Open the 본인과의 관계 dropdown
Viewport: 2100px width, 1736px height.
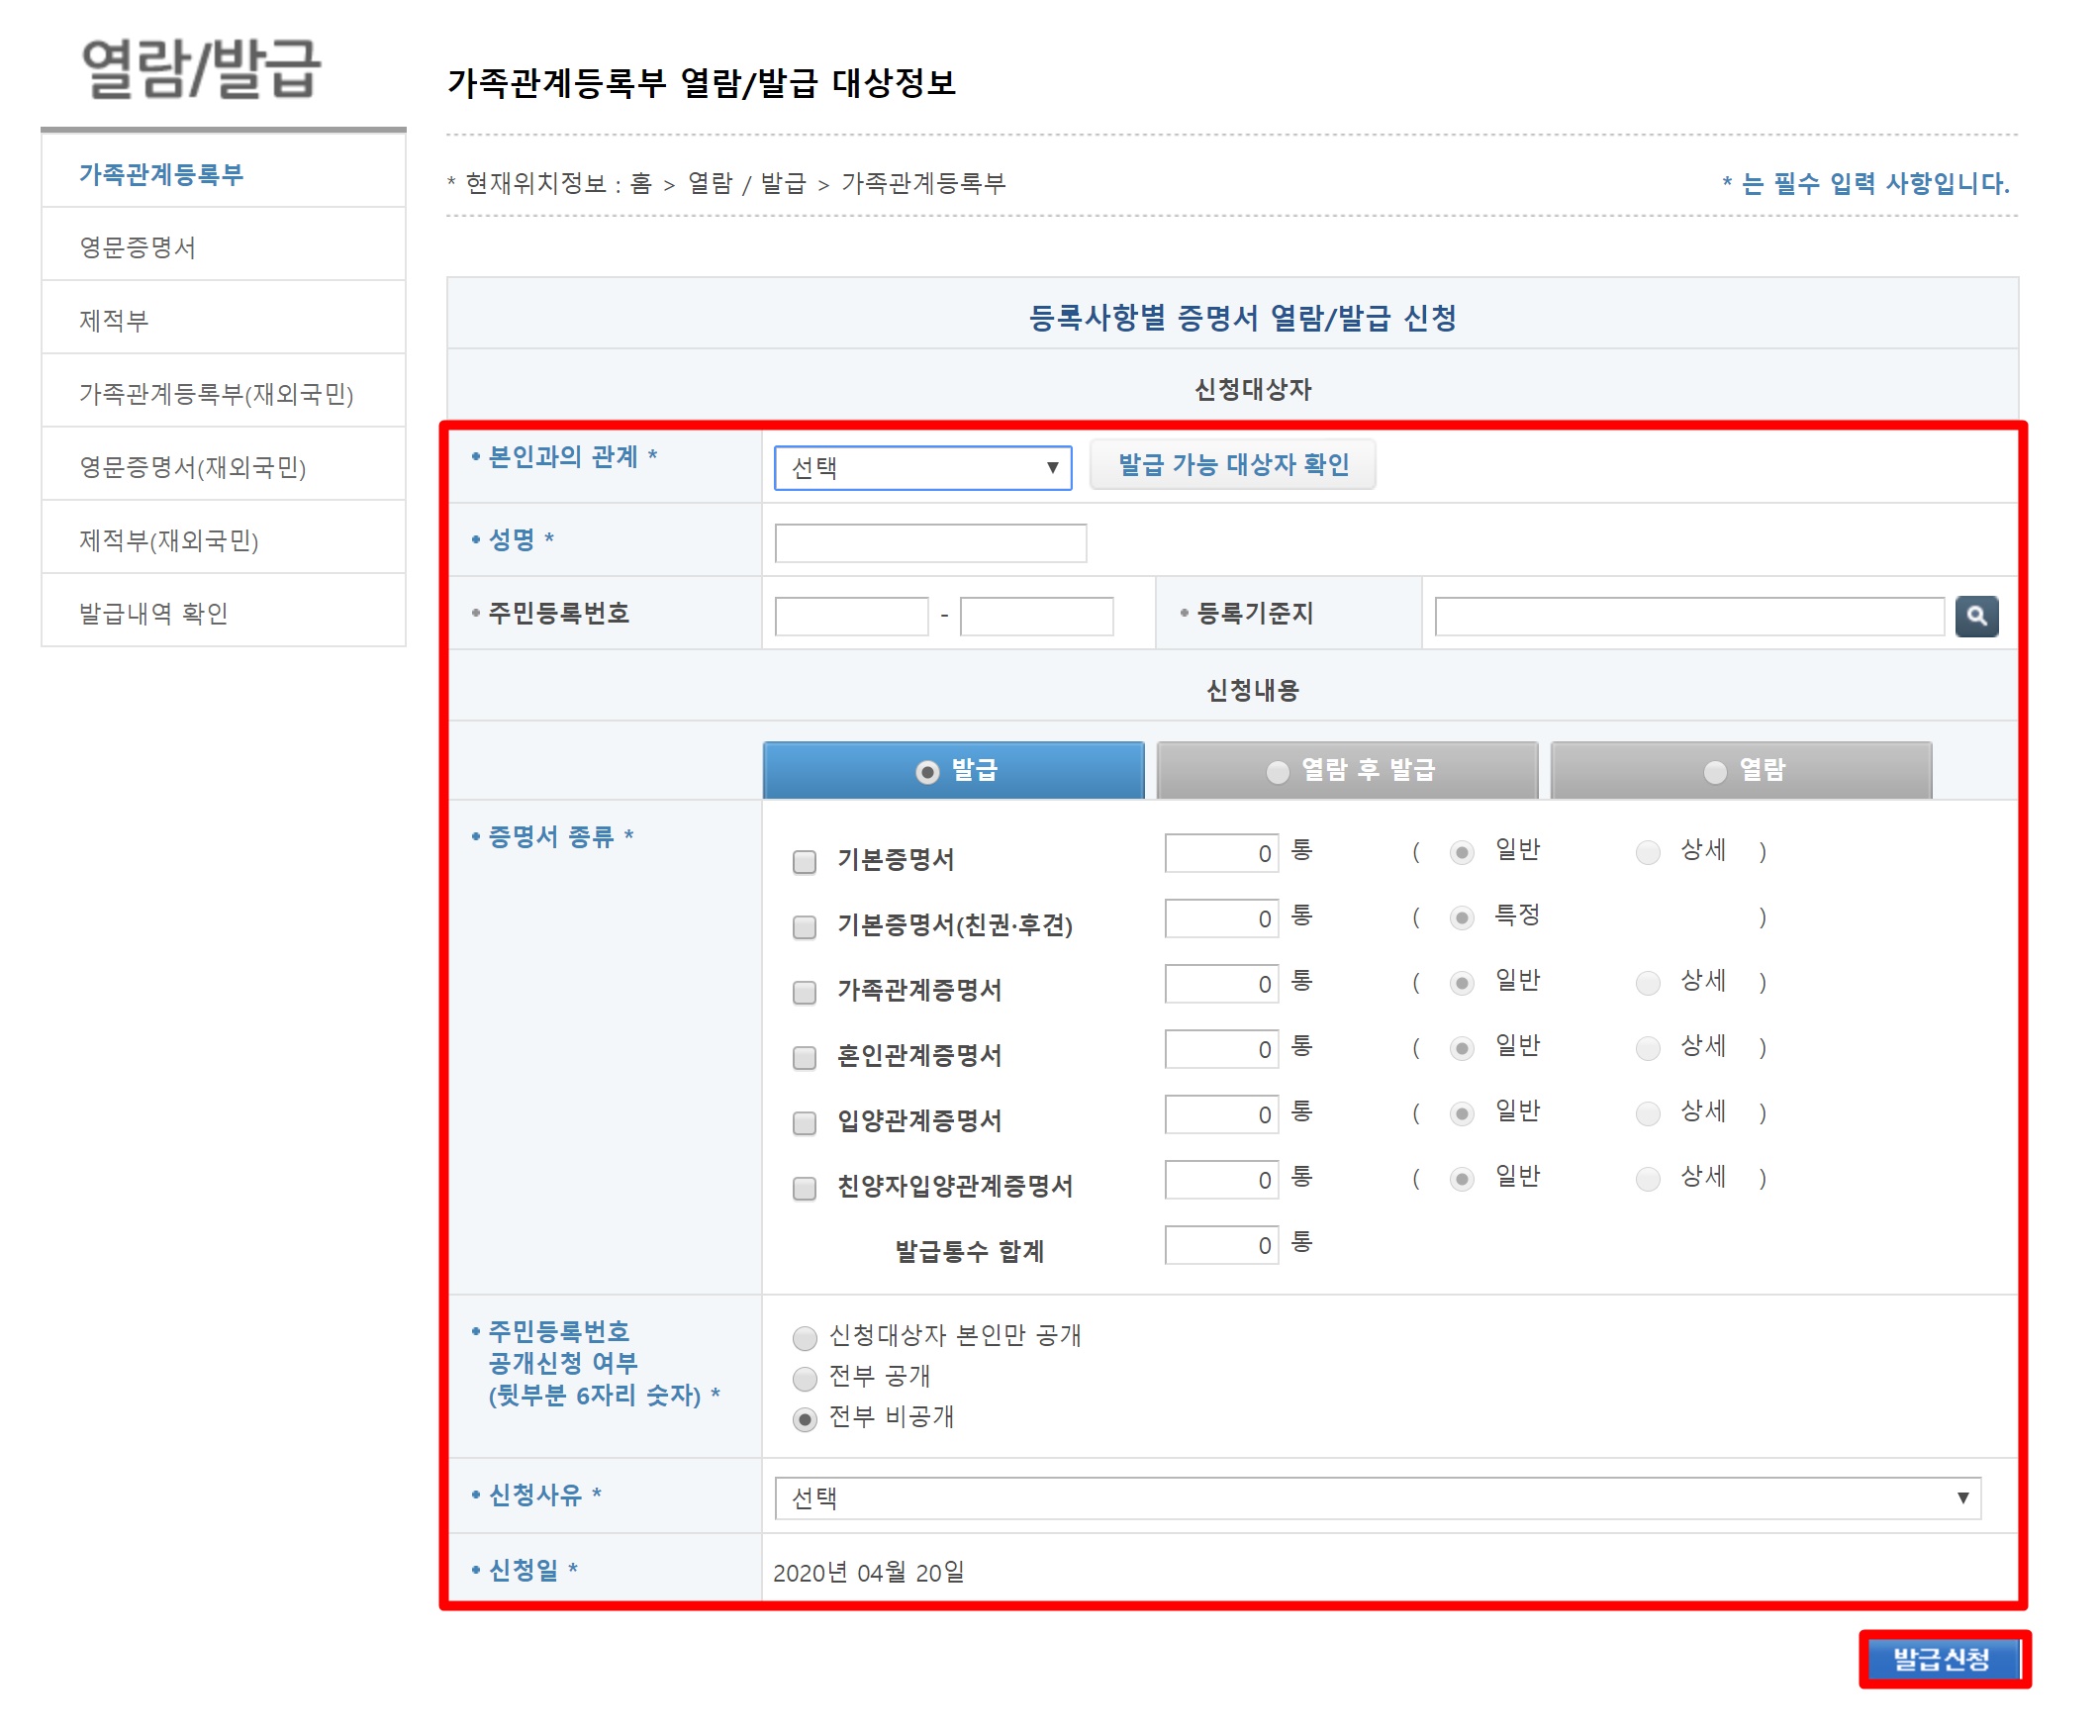tap(922, 468)
